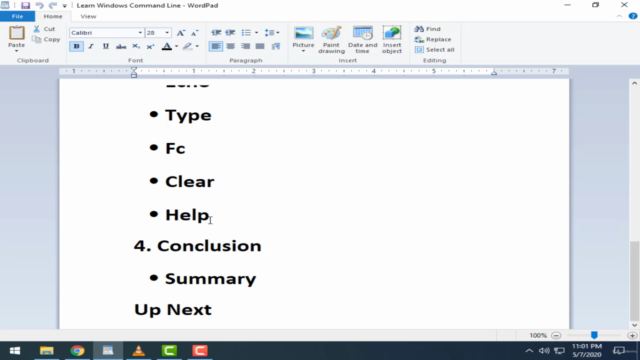Open Find in the Editing group
The width and height of the screenshot is (640, 360).
(427, 29)
